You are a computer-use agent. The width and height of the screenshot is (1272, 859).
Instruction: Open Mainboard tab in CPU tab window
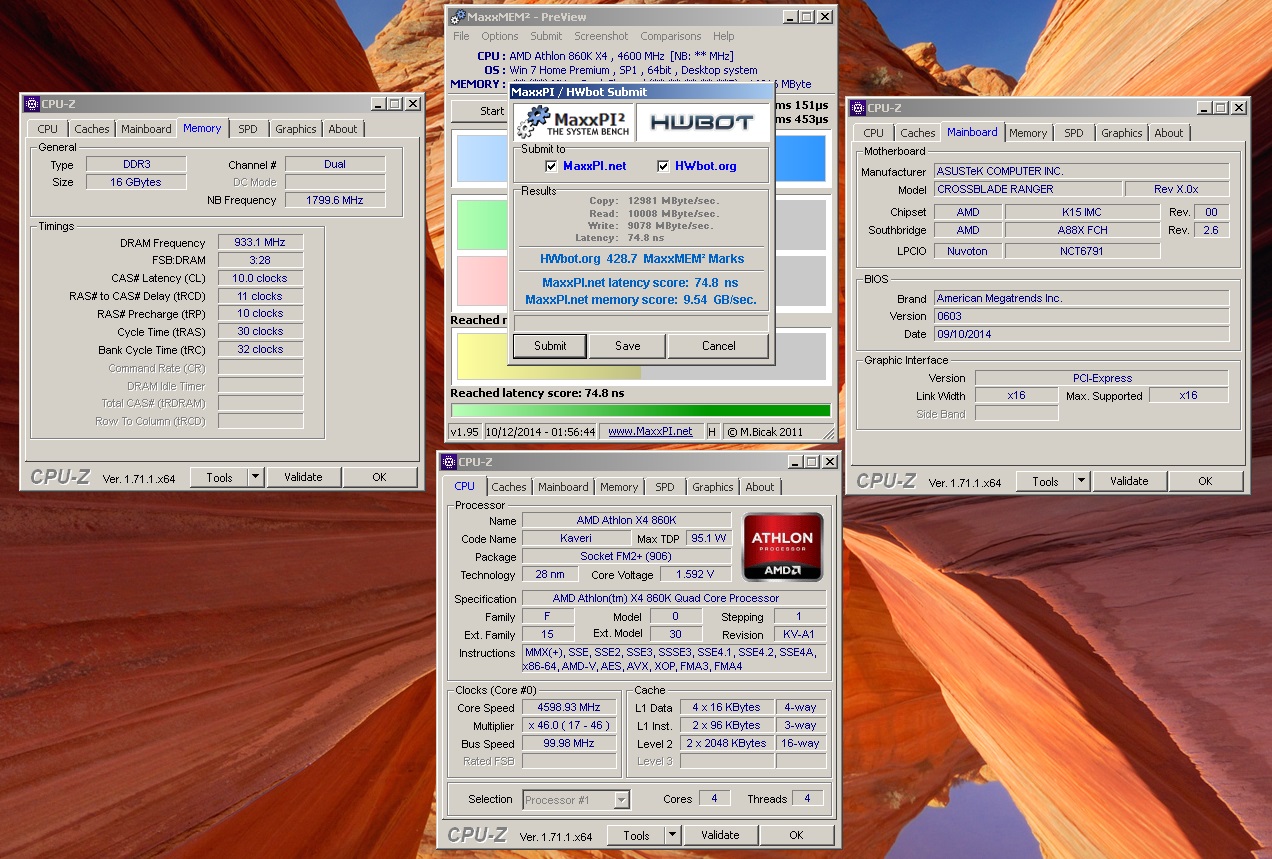(x=563, y=487)
